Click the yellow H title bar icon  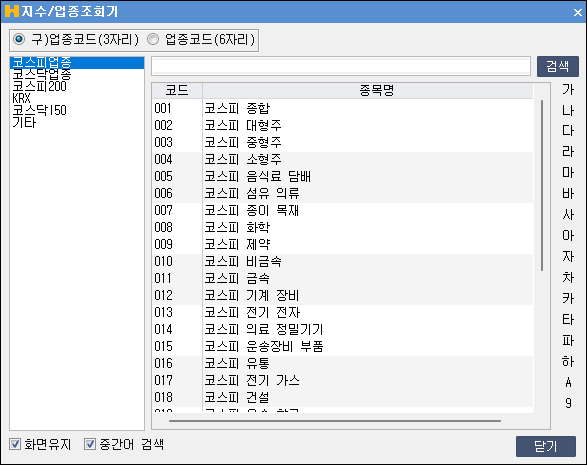pyautogui.click(x=12, y=11)
